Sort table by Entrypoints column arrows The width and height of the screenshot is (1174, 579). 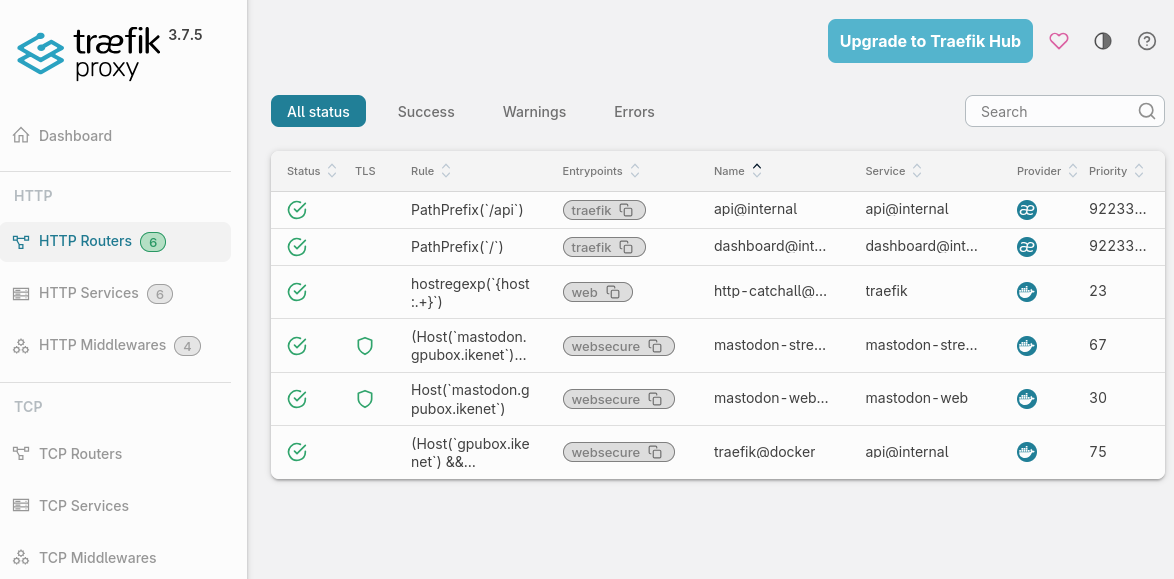coord(634,171)
